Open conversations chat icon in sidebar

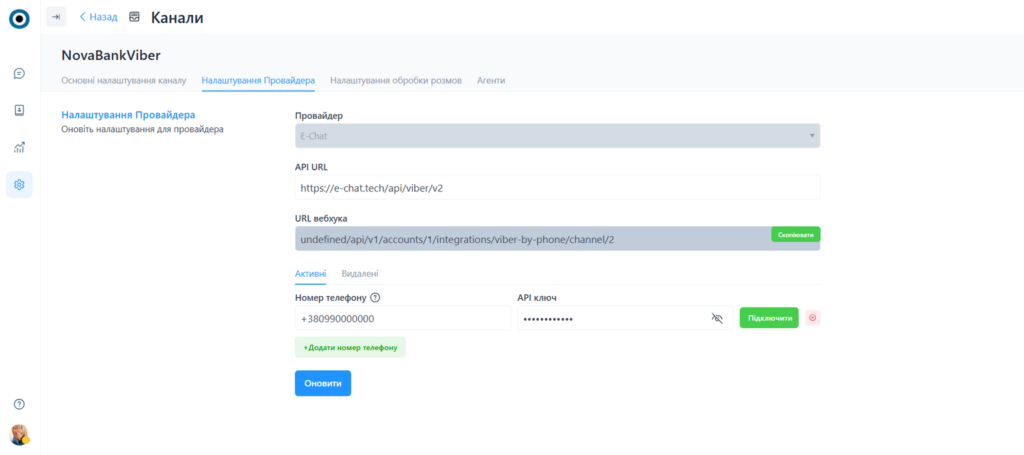point(19,73)
